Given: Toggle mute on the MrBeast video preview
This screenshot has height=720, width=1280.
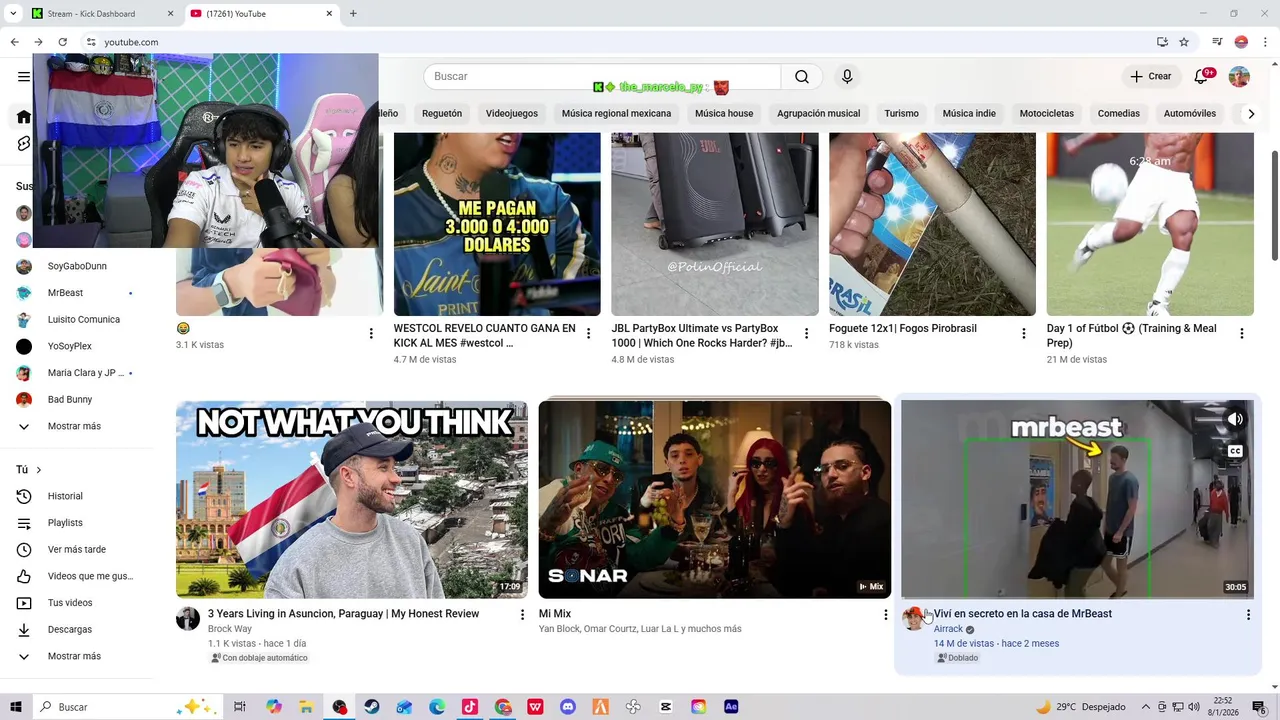Looking at the screenshot, I should point(1236,419).
